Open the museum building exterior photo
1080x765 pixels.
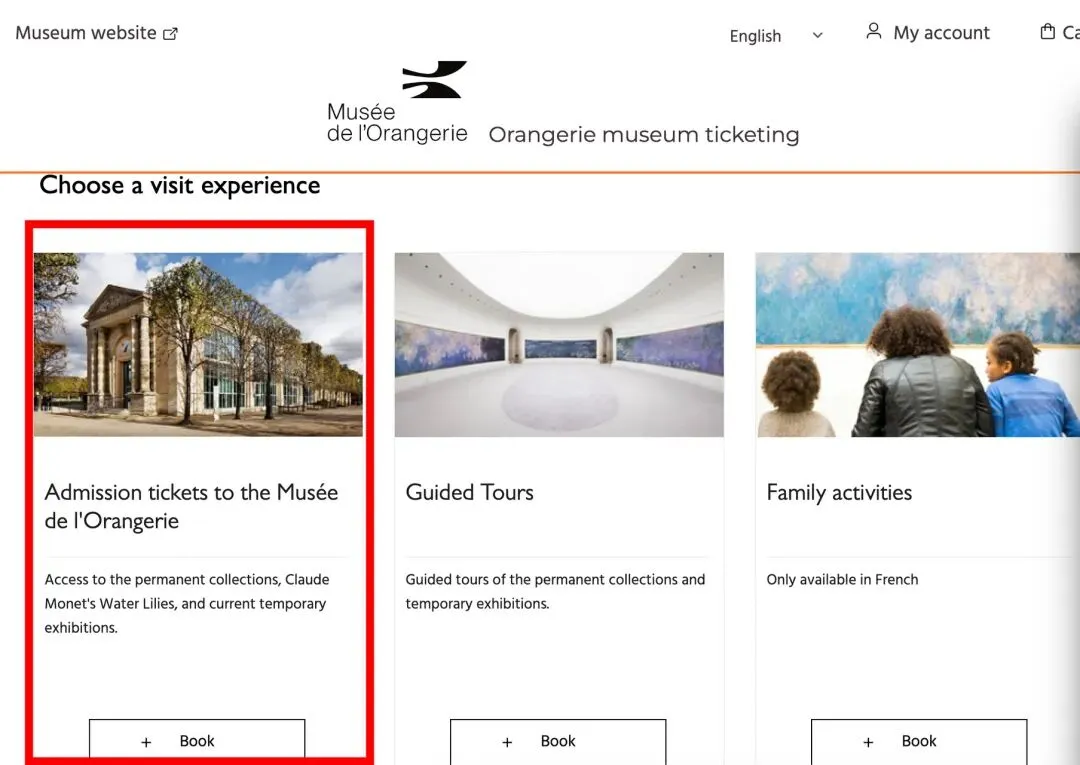point(198,344)
